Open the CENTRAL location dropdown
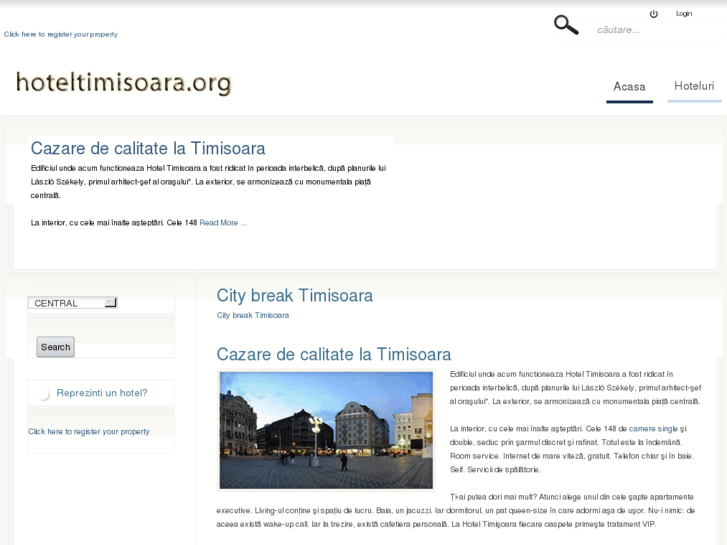727x545 pixels. (72, 303)
